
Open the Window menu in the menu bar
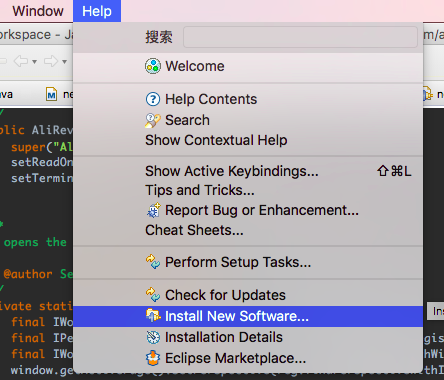pyautogui.click(x=38, y=11)
